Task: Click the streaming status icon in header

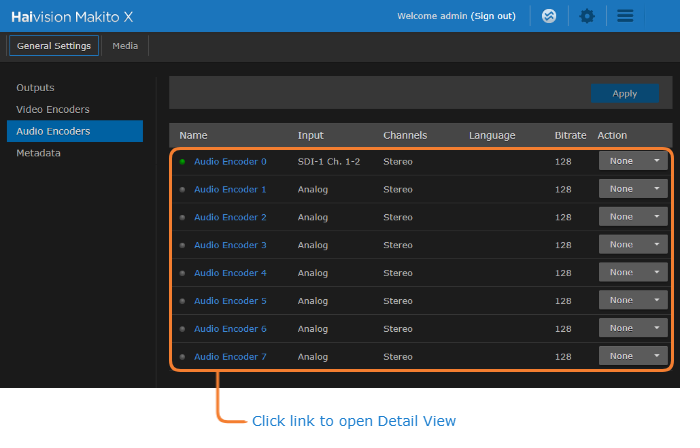Action: (x=549, y=16)
